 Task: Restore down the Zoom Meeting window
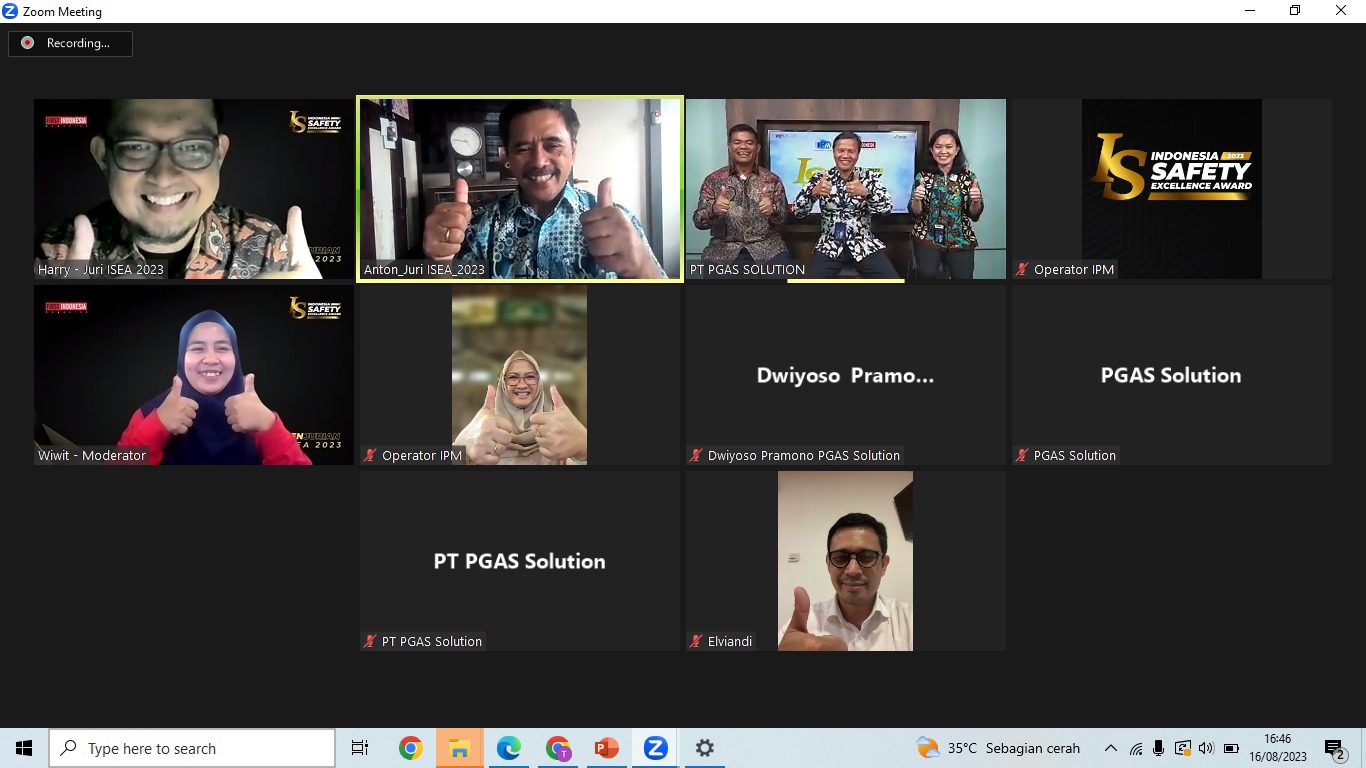pos(1295,11)
